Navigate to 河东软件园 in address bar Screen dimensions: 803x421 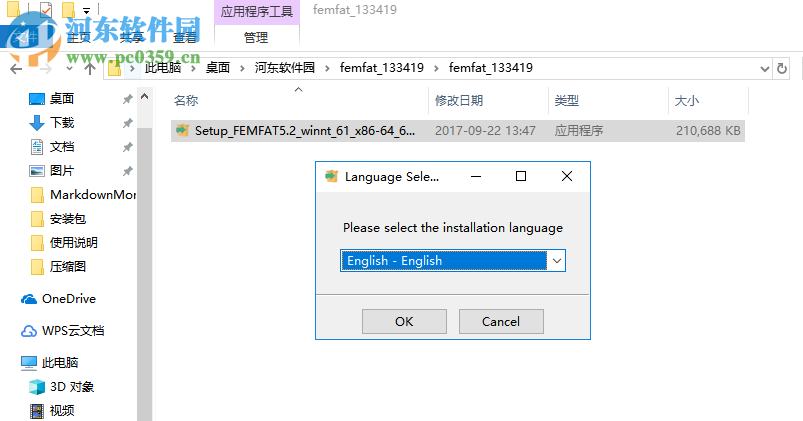click(x=285, y=68)
